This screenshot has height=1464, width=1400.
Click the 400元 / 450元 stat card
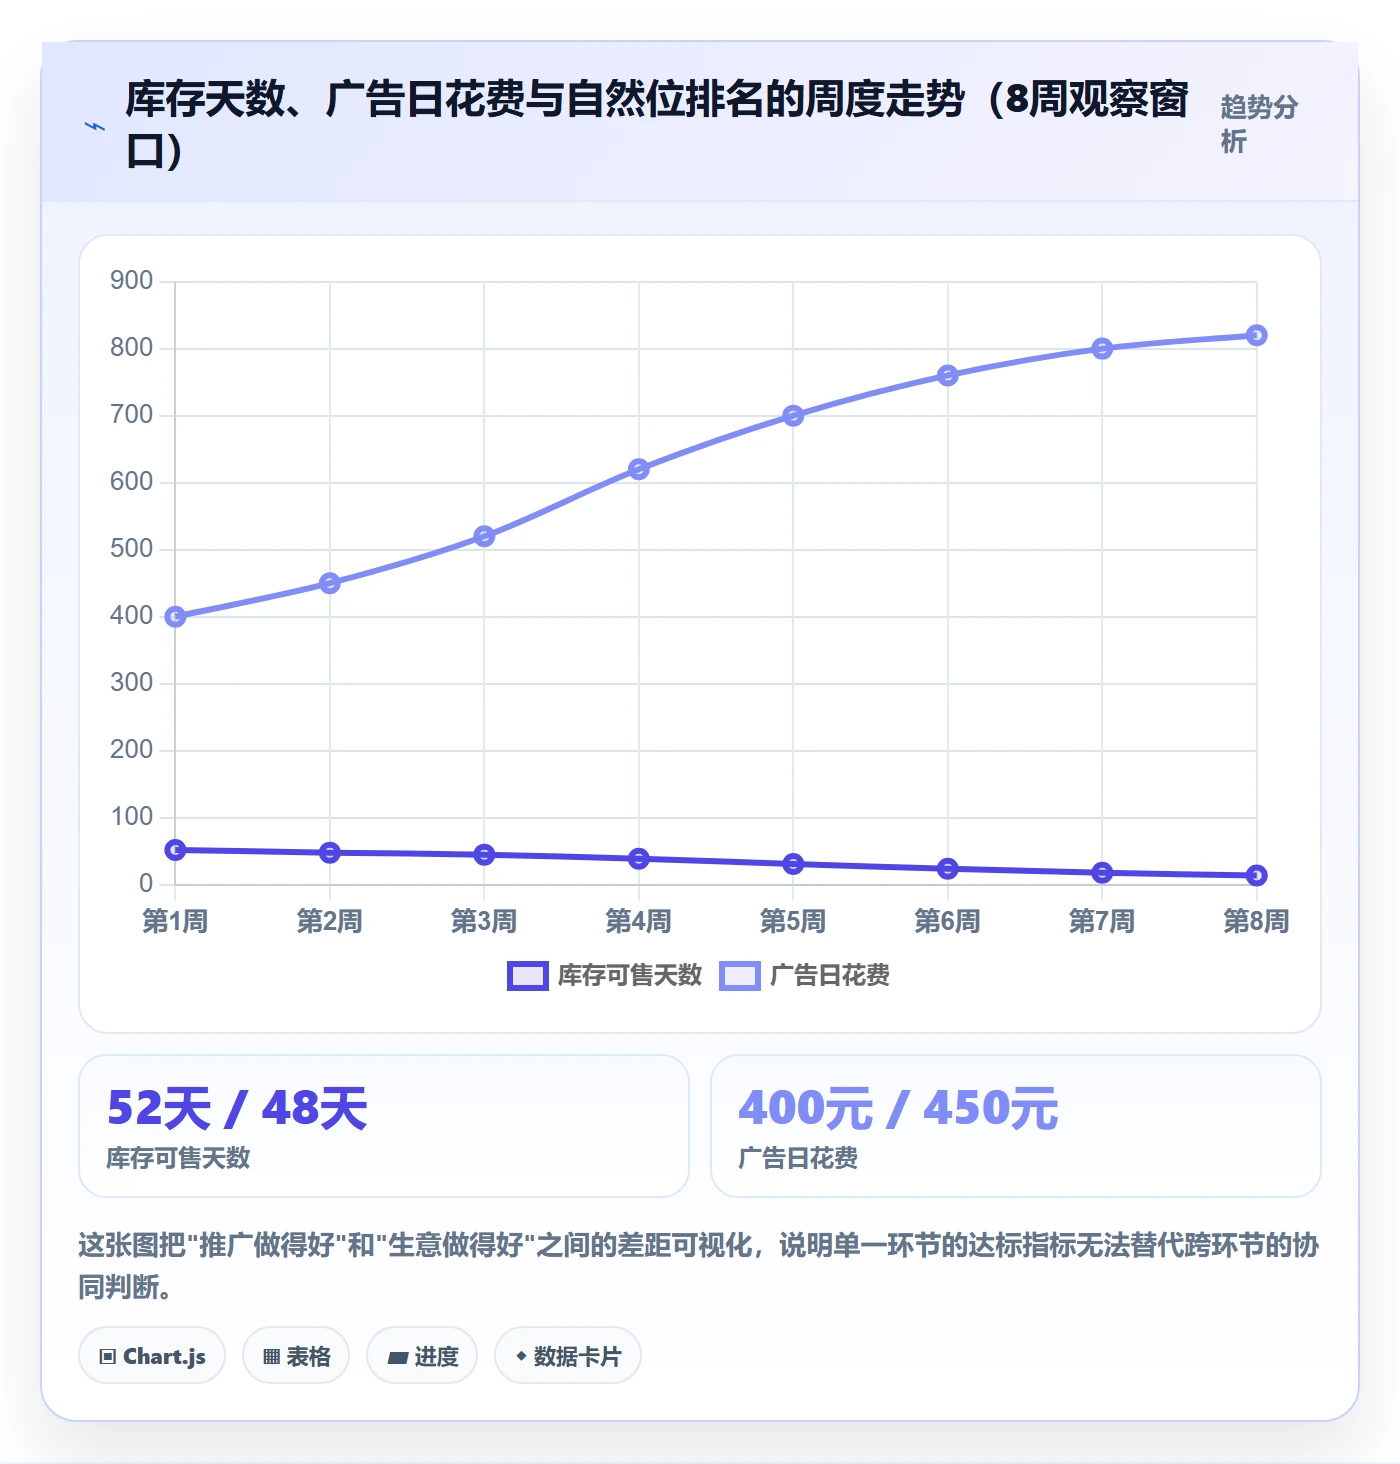(1016, 1126)
